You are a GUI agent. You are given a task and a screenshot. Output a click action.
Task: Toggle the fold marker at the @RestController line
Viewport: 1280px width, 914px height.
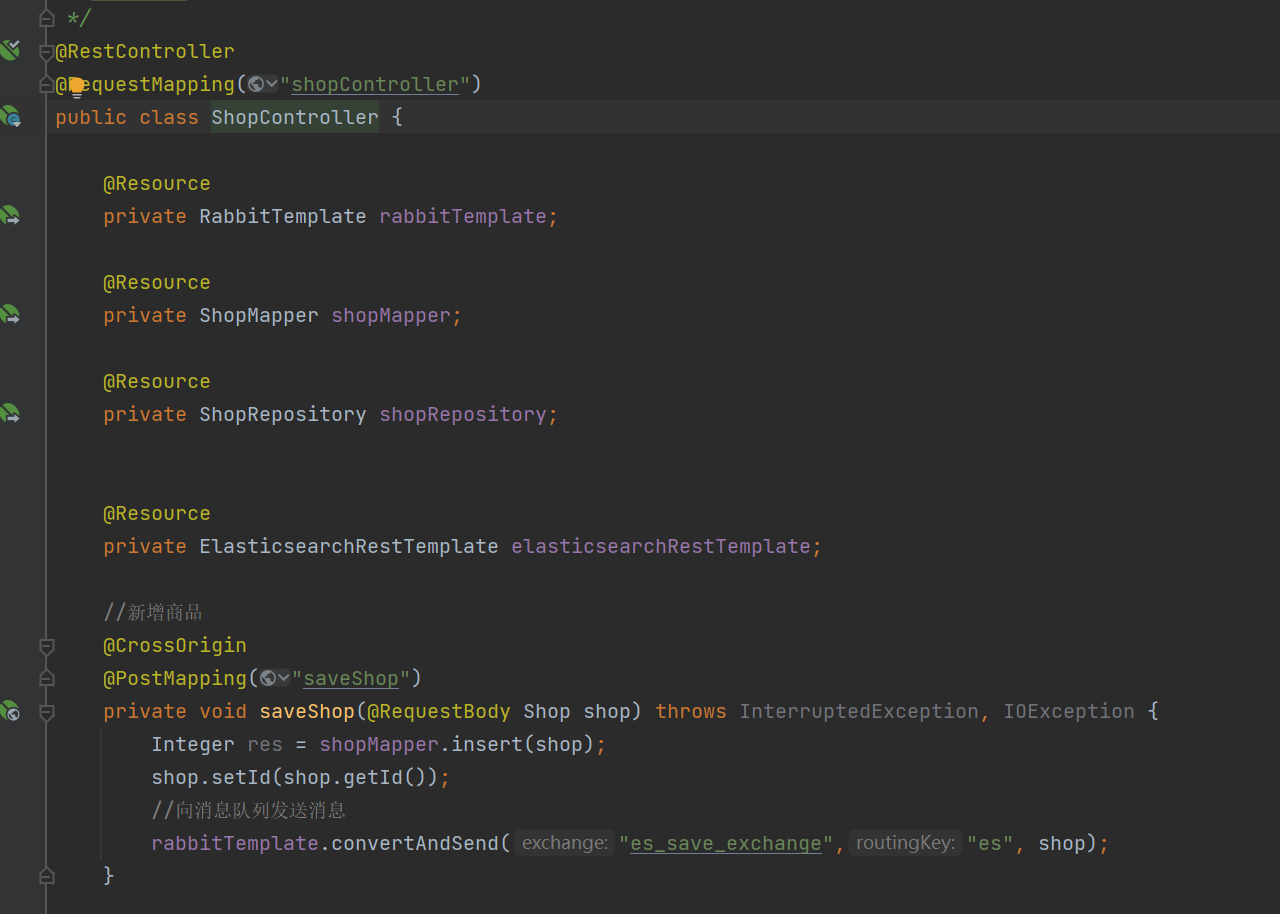tap(46, 51)
